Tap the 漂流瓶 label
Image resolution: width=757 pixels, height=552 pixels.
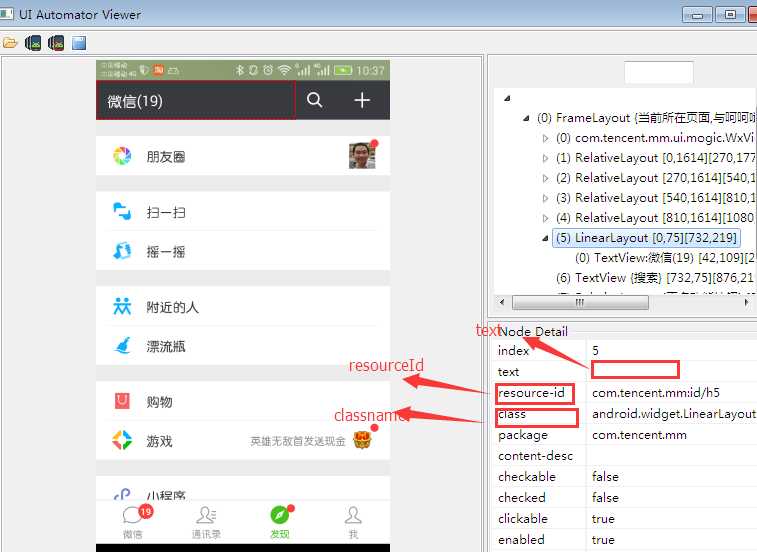166,346
